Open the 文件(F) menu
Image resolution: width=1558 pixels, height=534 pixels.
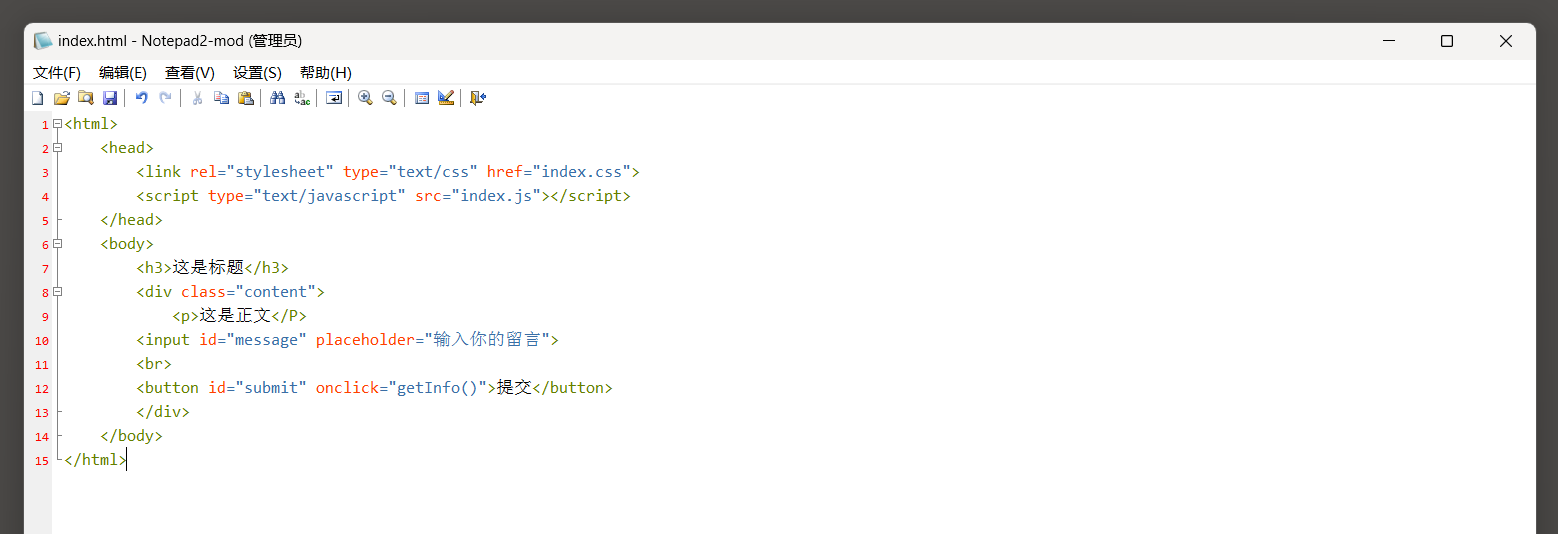(57, 73)
